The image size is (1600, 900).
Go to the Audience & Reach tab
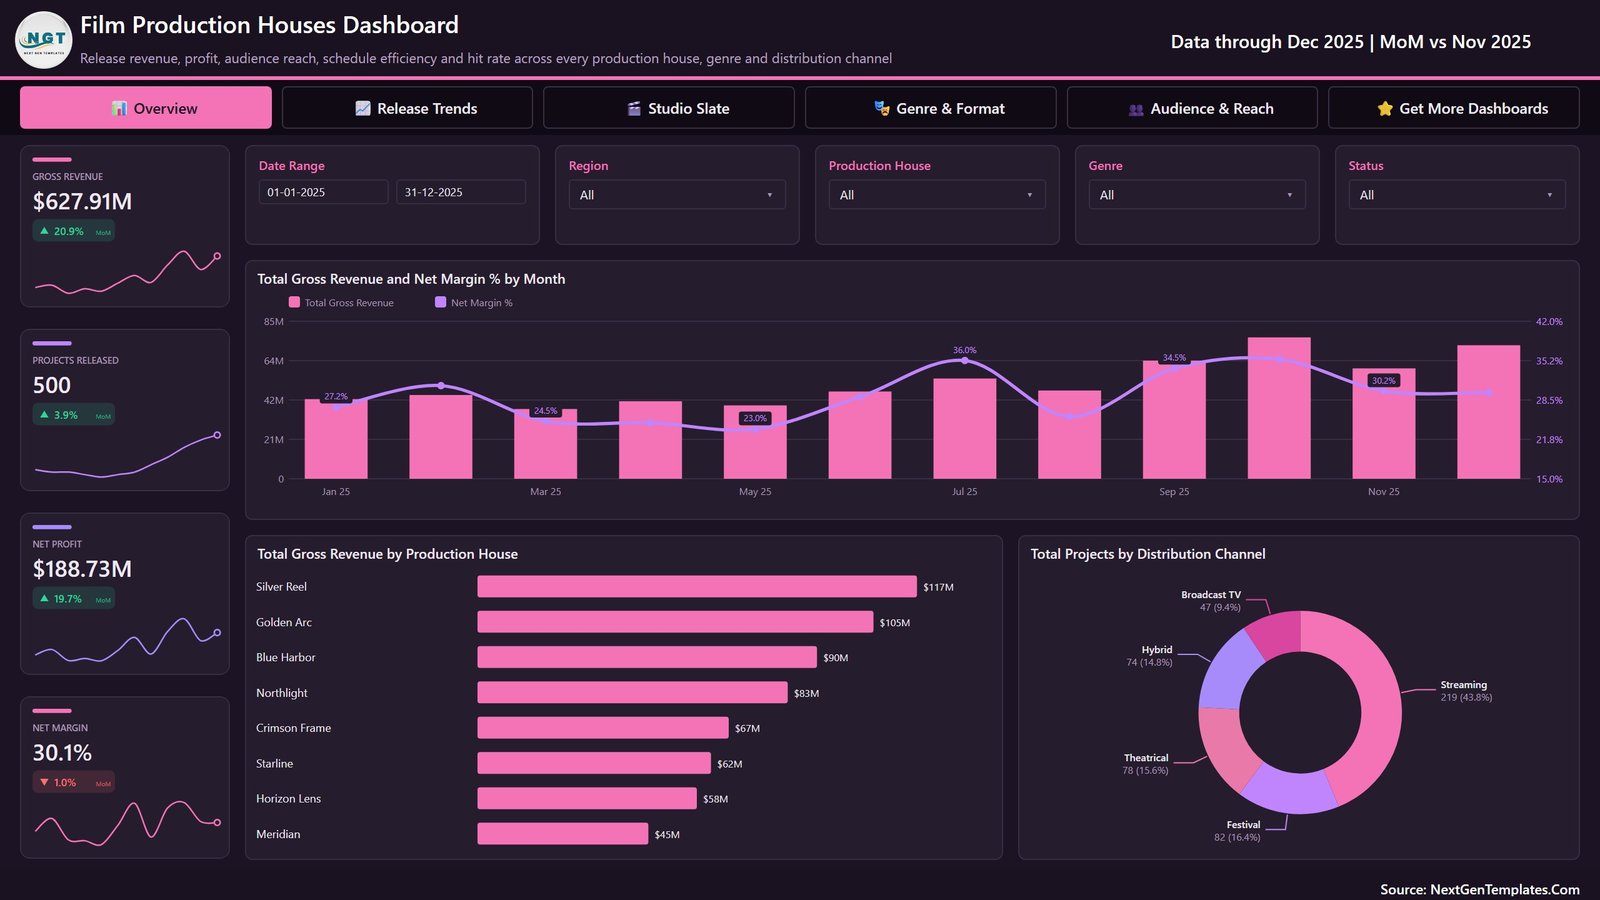[x=1192, y=108]
